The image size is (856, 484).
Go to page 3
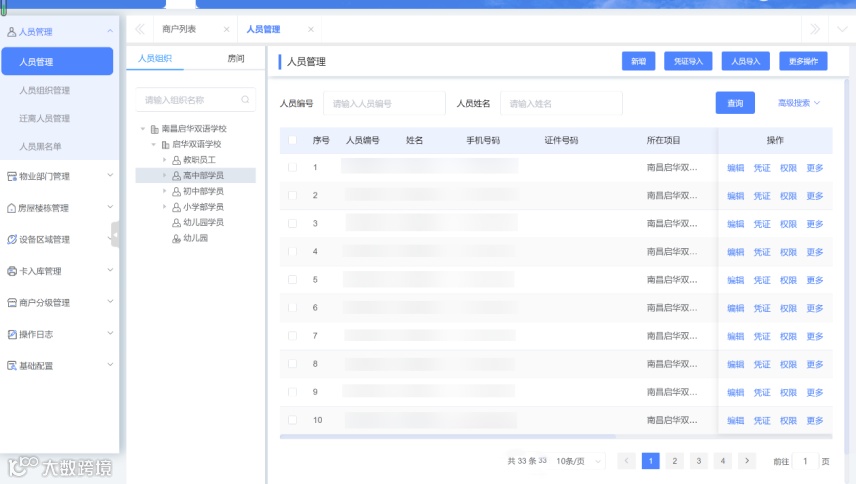tap(699, 461)
